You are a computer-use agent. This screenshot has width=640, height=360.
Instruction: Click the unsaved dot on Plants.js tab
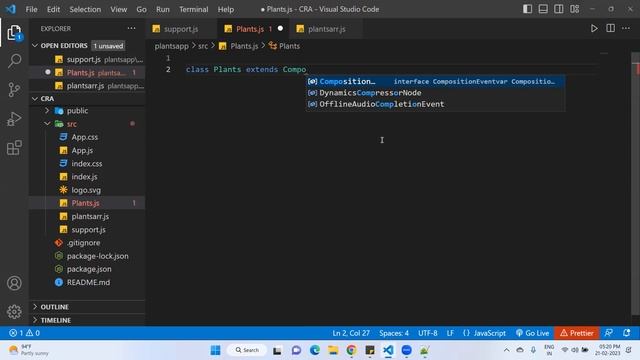click(280, 29)
